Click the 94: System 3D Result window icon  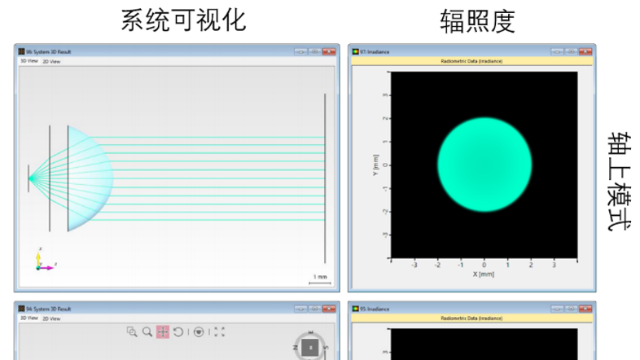(21, 309)
